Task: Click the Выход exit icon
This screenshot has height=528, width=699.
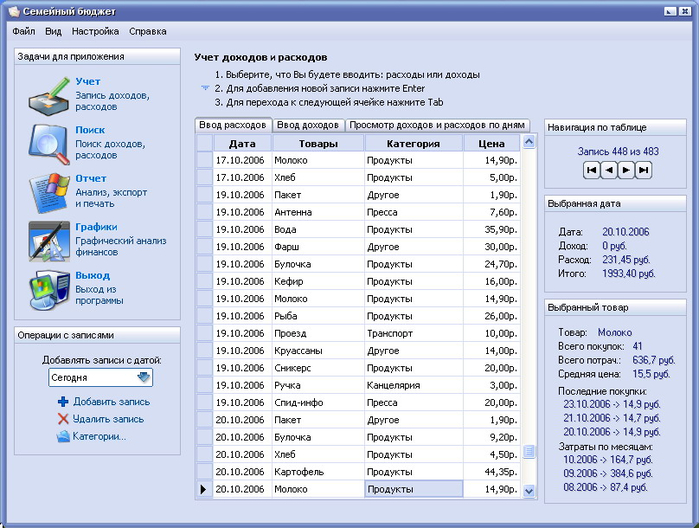Action: (x=47, y=288)
